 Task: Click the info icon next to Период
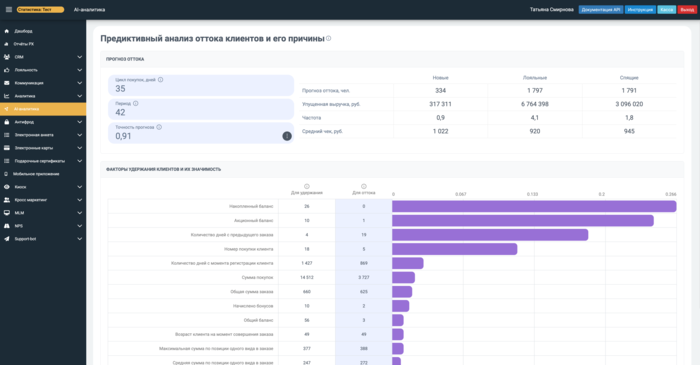click(135, 104)
